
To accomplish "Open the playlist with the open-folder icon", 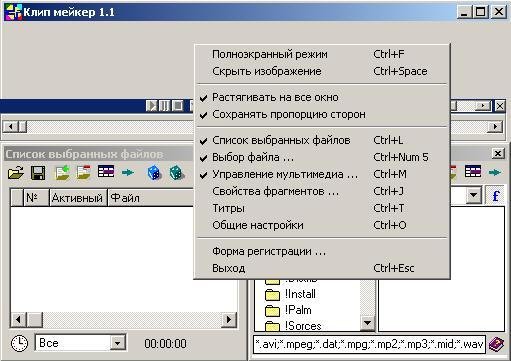I will pos(16,173).
